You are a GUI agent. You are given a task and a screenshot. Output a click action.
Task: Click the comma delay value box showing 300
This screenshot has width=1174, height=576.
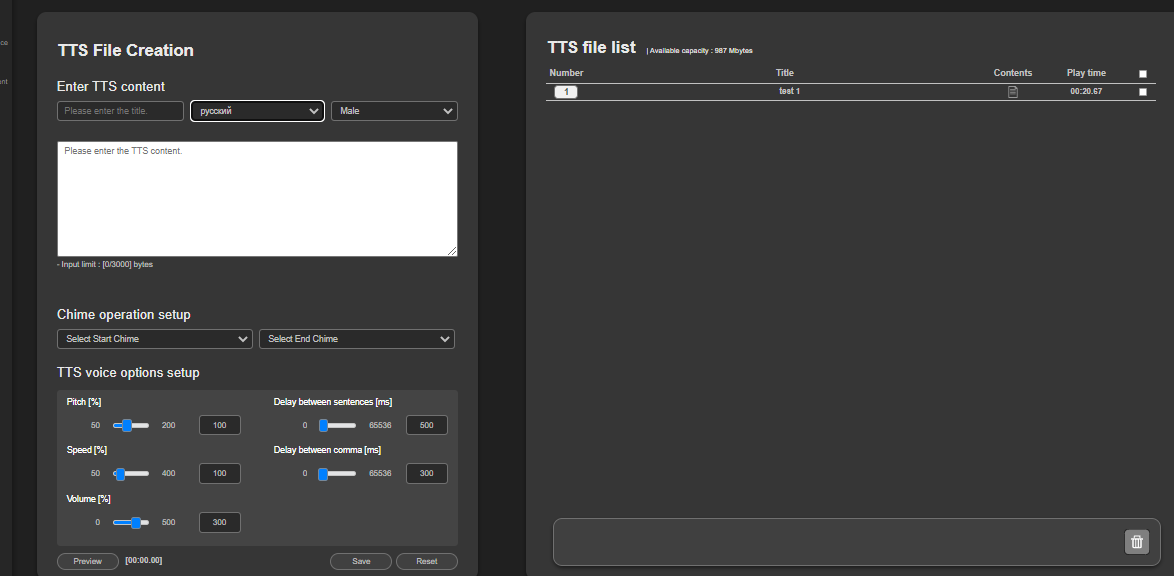pyautogui.click(x=427, y=473)
